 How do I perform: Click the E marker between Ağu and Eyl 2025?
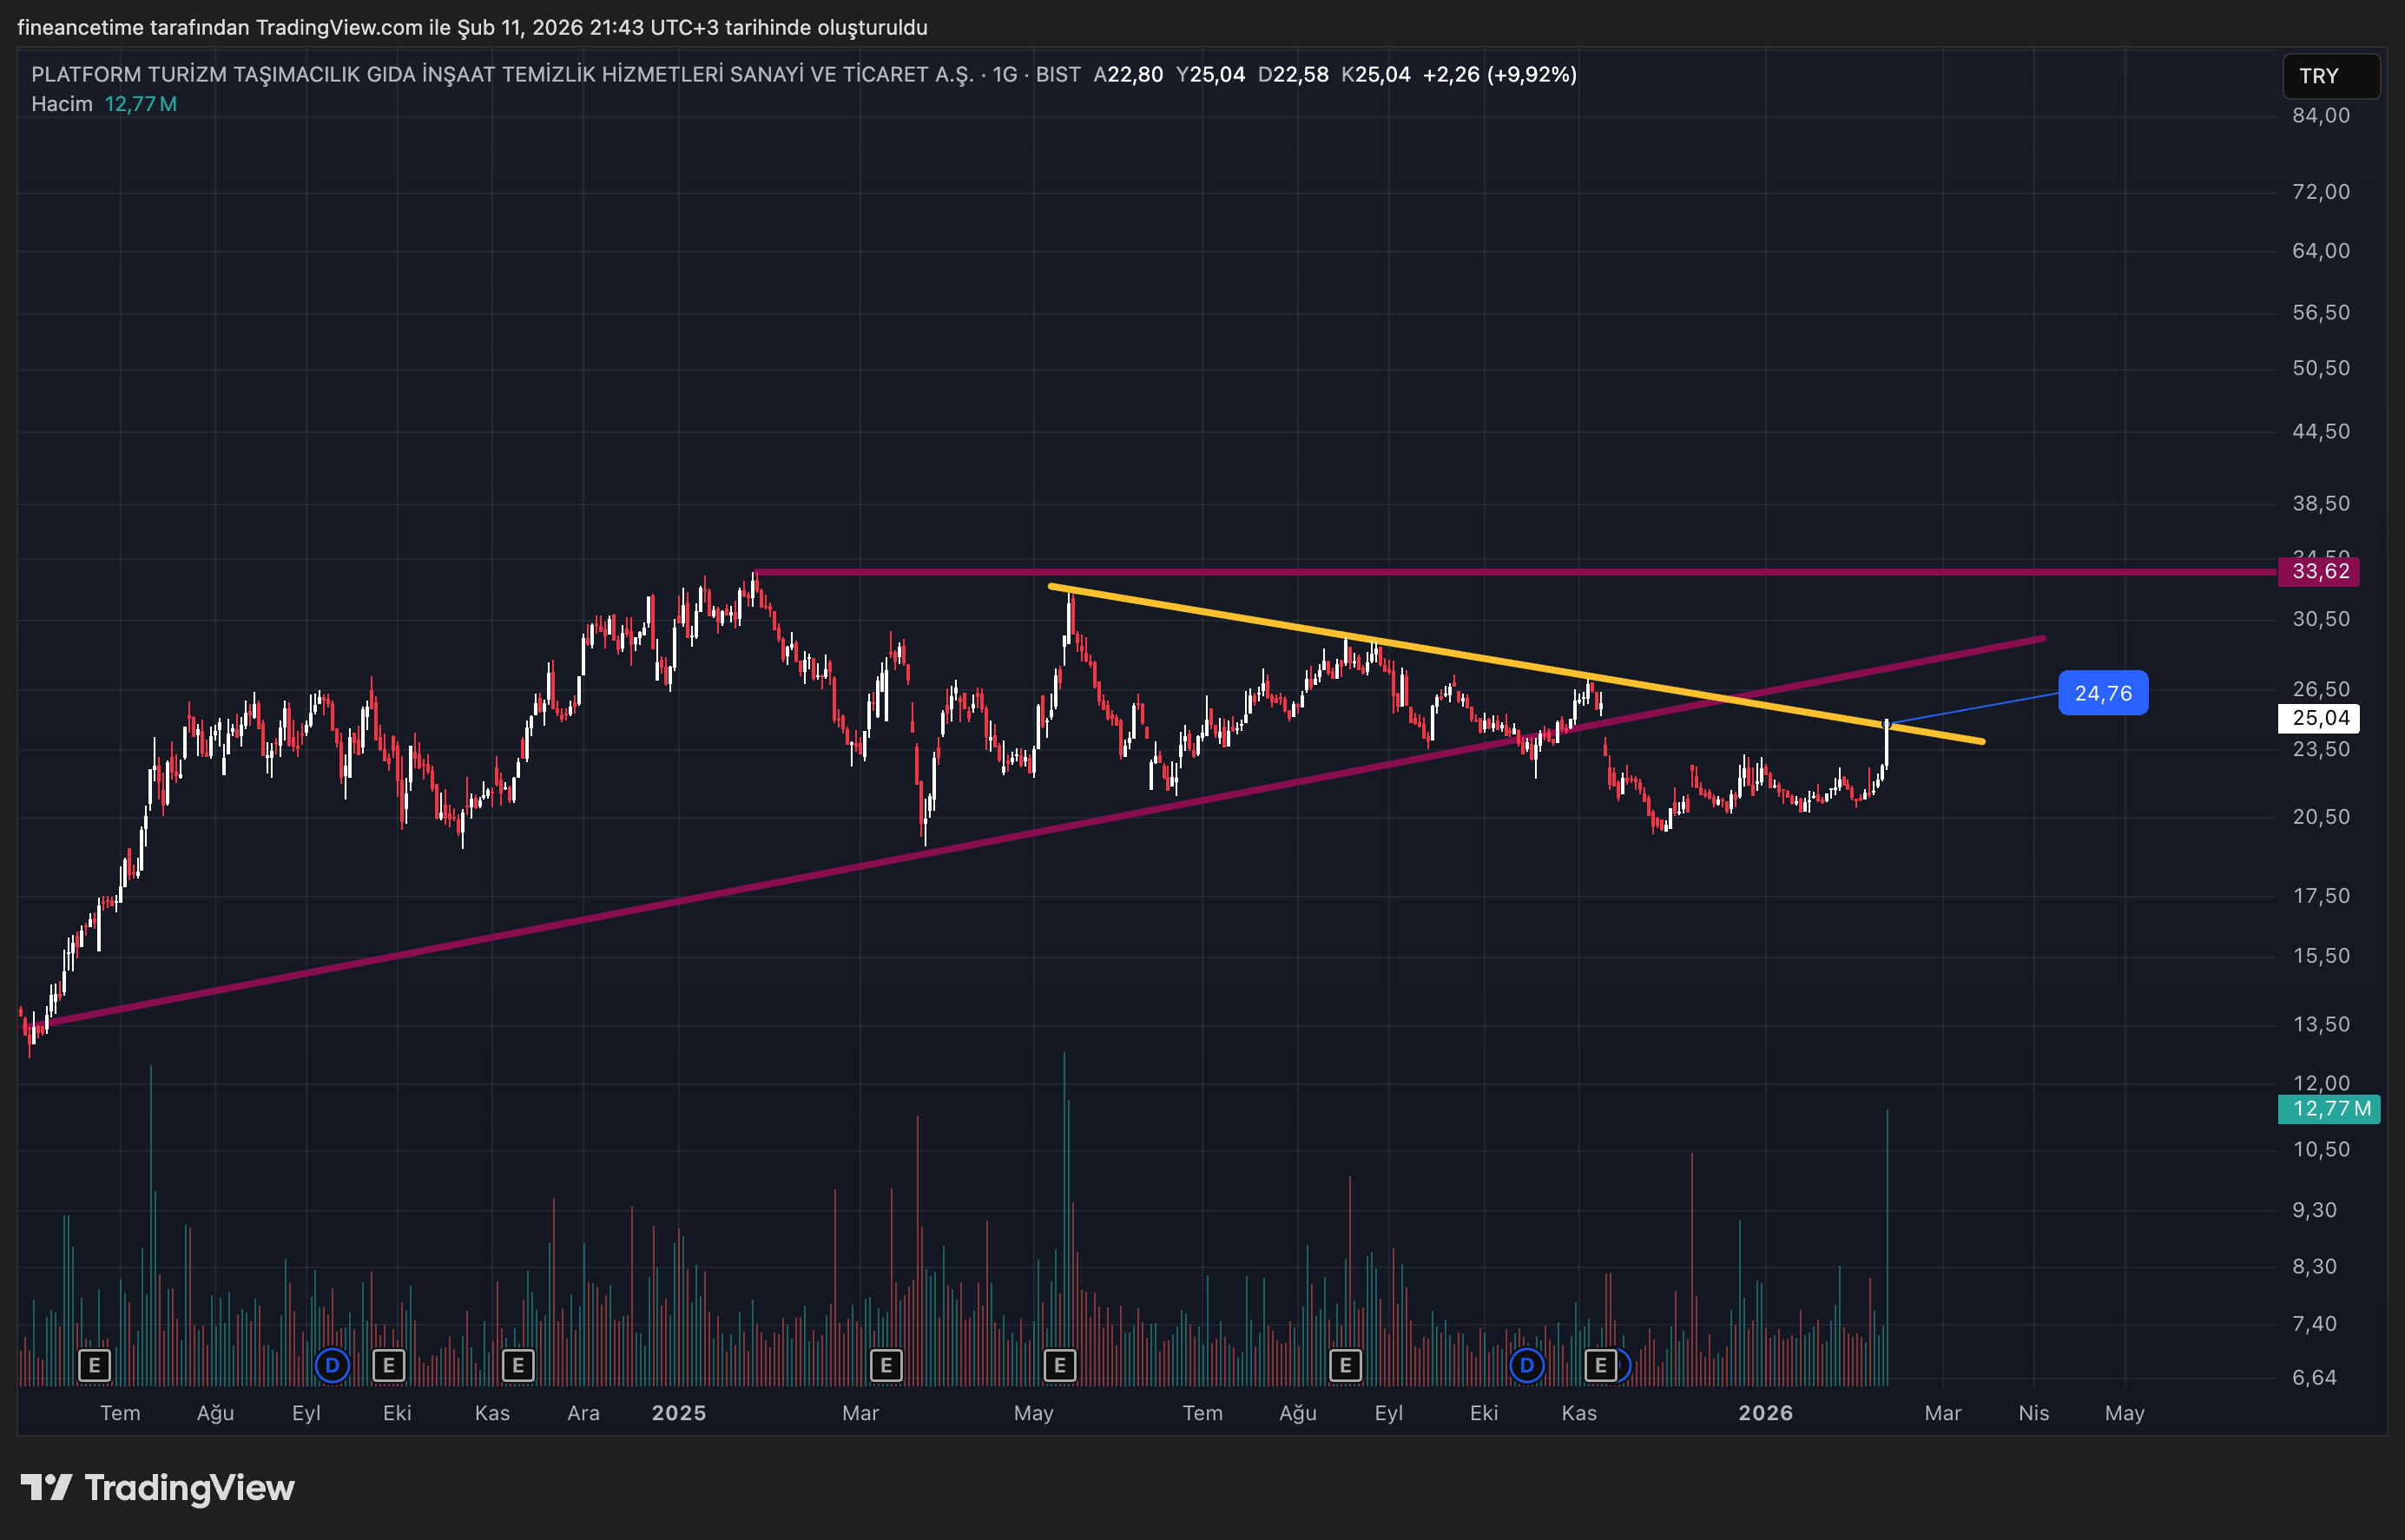tap(1345, 1365)
